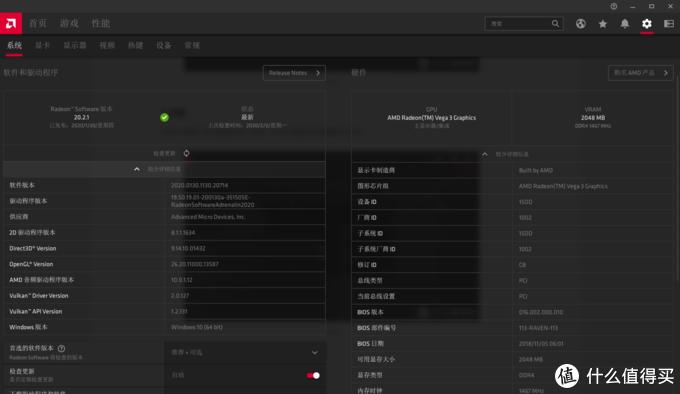
Task: Click the 2048 MB VRAM value
Action: [x=593, y=117]
